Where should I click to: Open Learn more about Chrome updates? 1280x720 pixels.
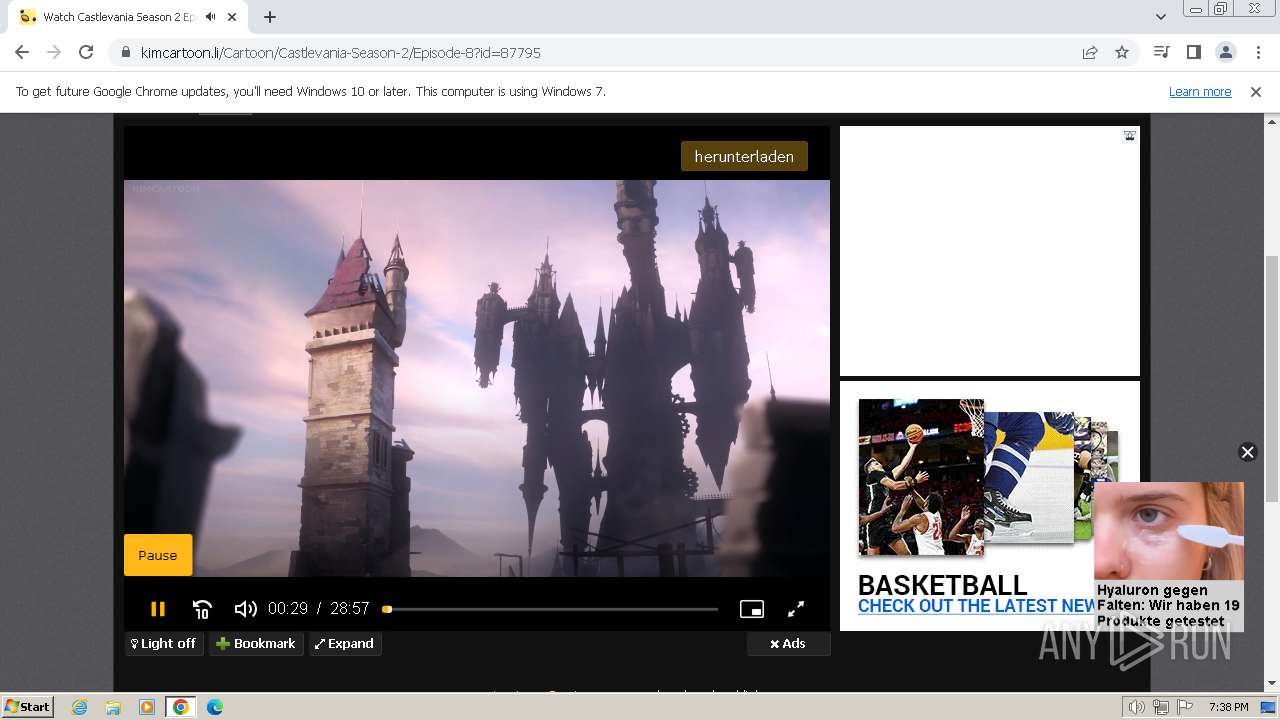[1200, 92]
